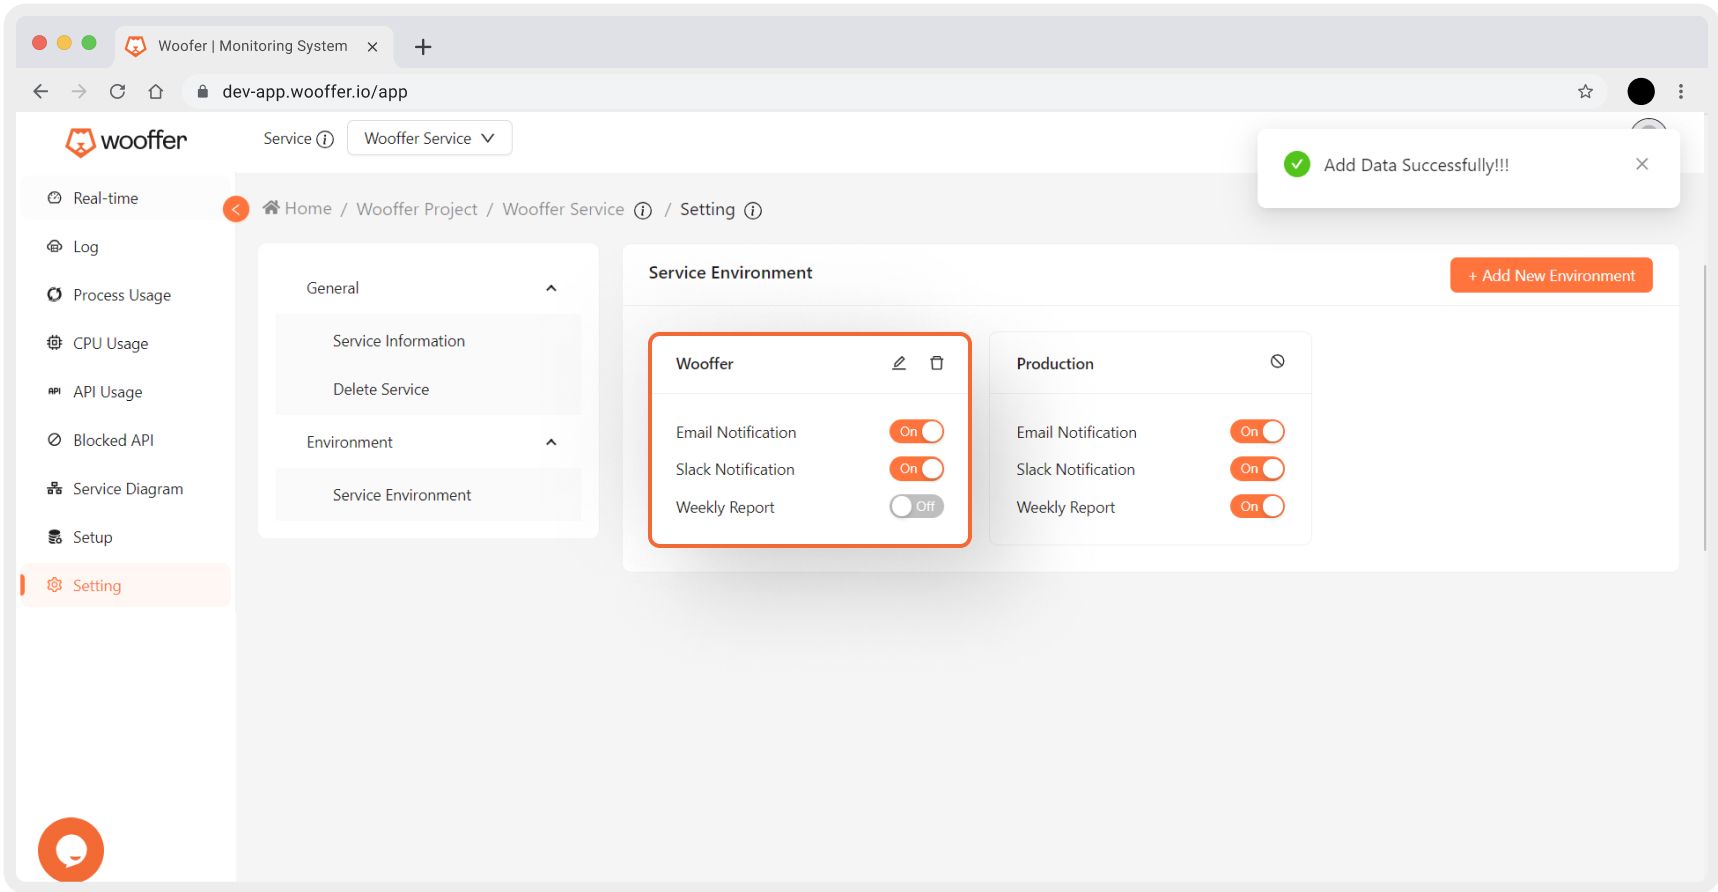The height and width of the screenshot is (892, 1718).
Task: Click the info icon next to Service label
Action: (x=325, y=139)
